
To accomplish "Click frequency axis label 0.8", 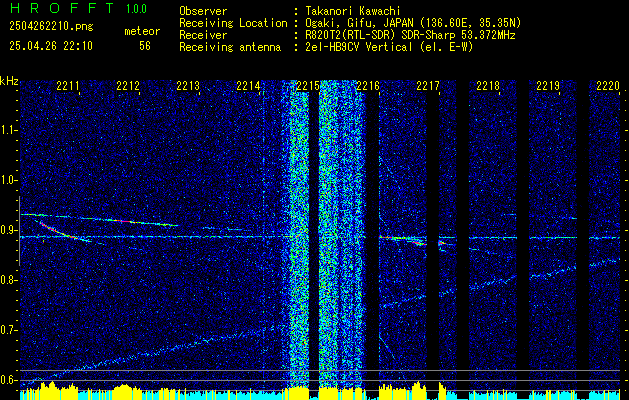I will click(7, 280).
